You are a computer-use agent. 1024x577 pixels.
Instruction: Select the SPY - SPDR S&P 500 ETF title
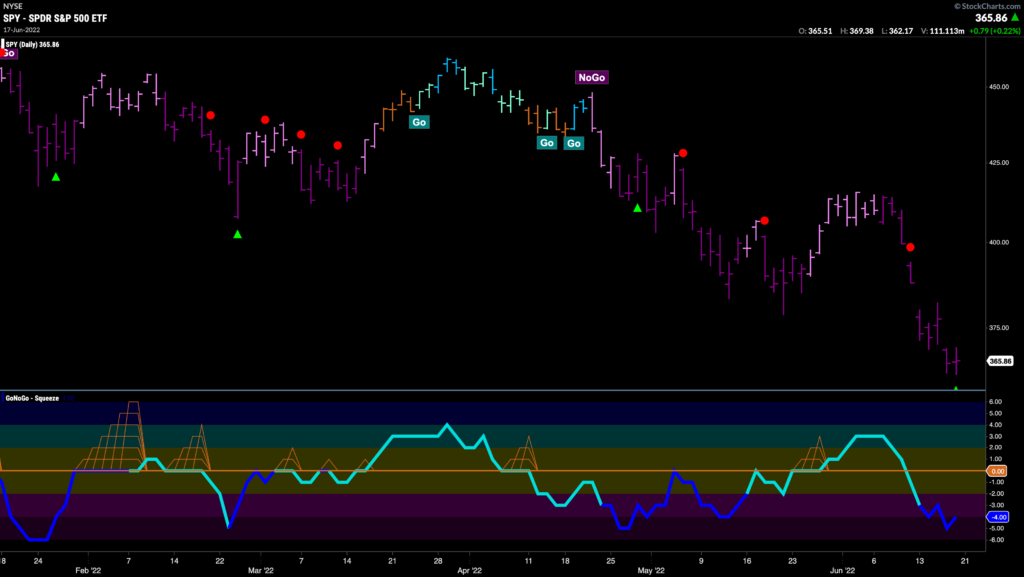click(55, 18)
